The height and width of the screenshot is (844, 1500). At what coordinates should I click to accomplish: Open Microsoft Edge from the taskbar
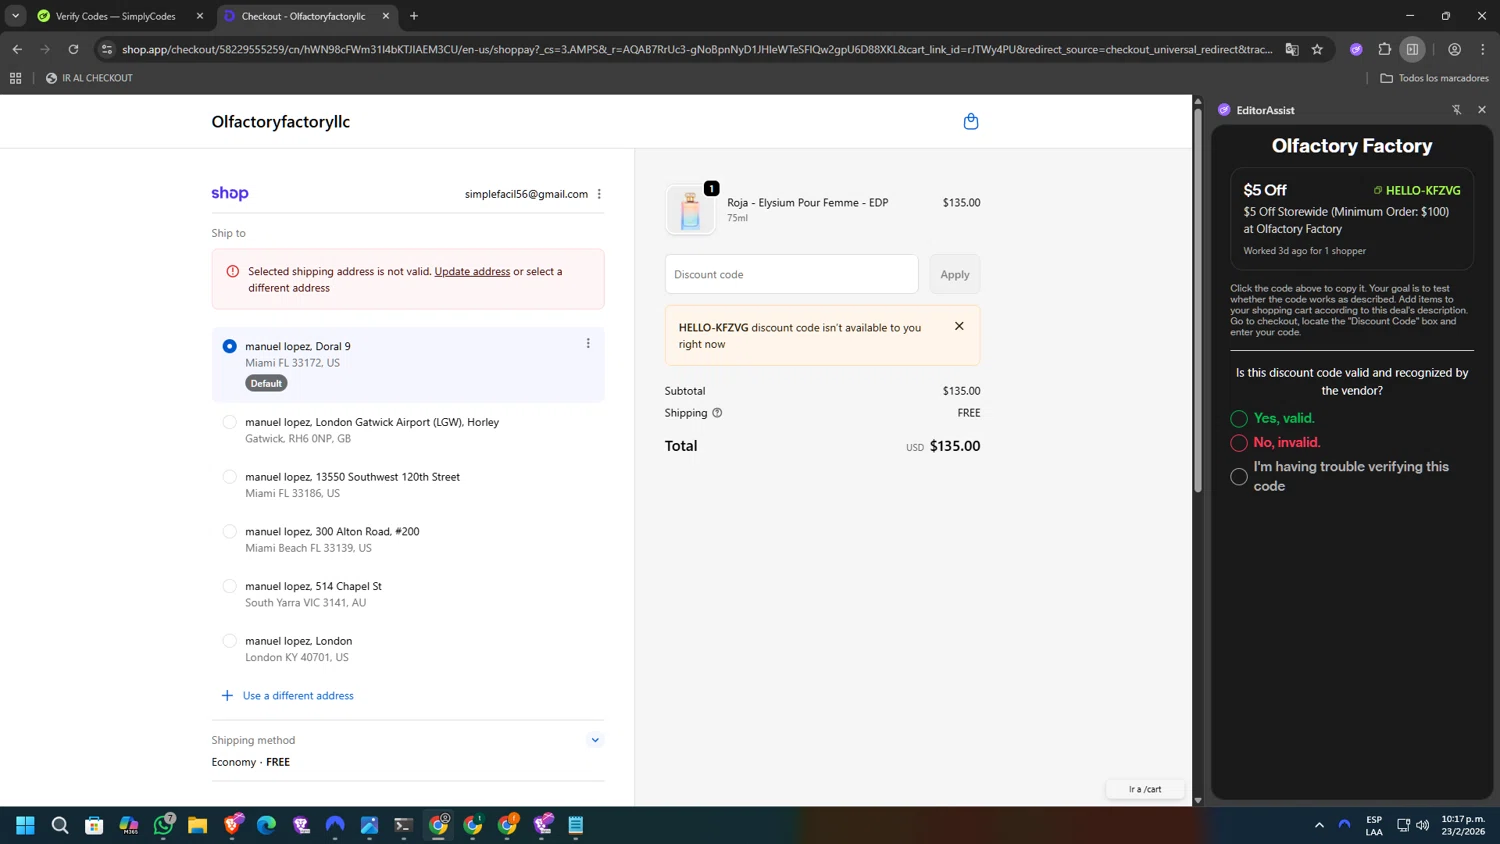pyautogui.click(x=266, y=825)
